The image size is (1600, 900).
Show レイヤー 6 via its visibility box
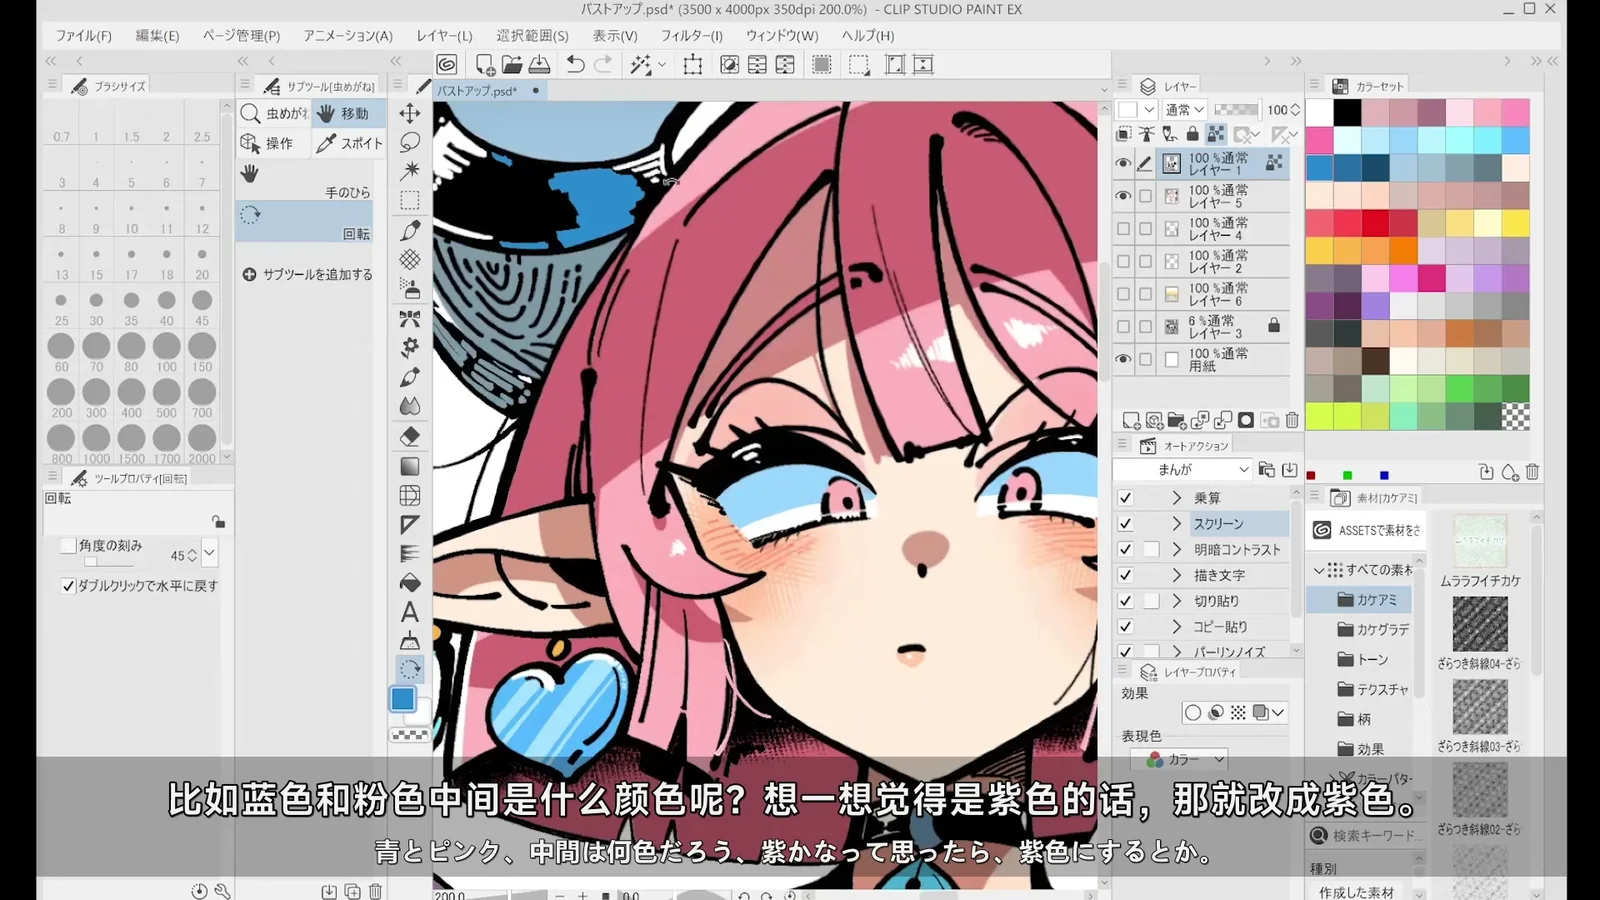(1124, 294)
